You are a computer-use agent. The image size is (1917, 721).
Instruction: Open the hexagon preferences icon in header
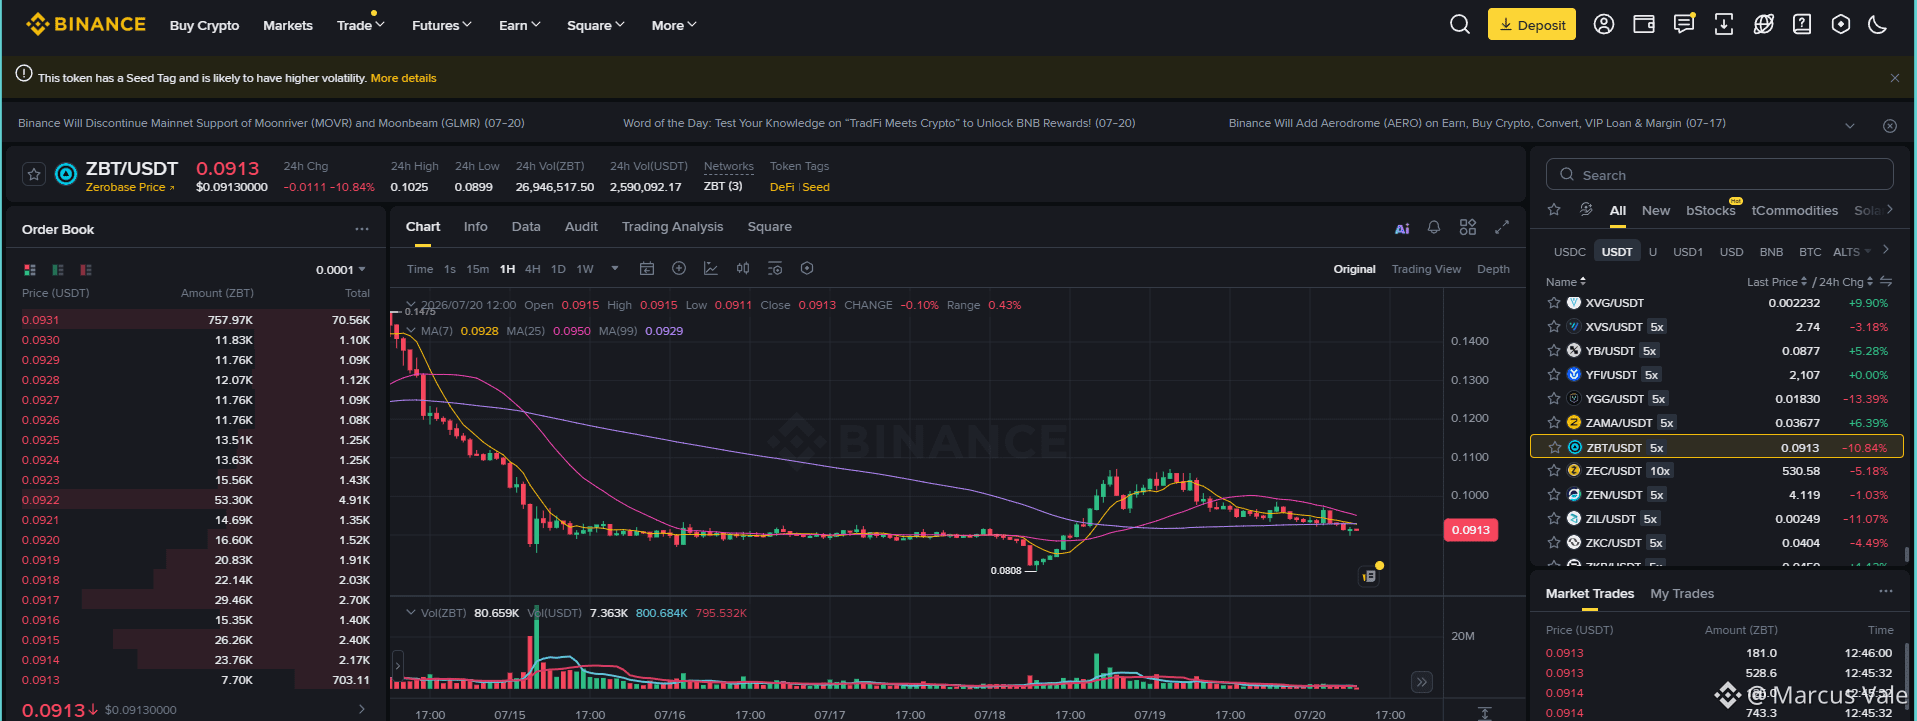pyautogui.click(x=1841, y=25)
